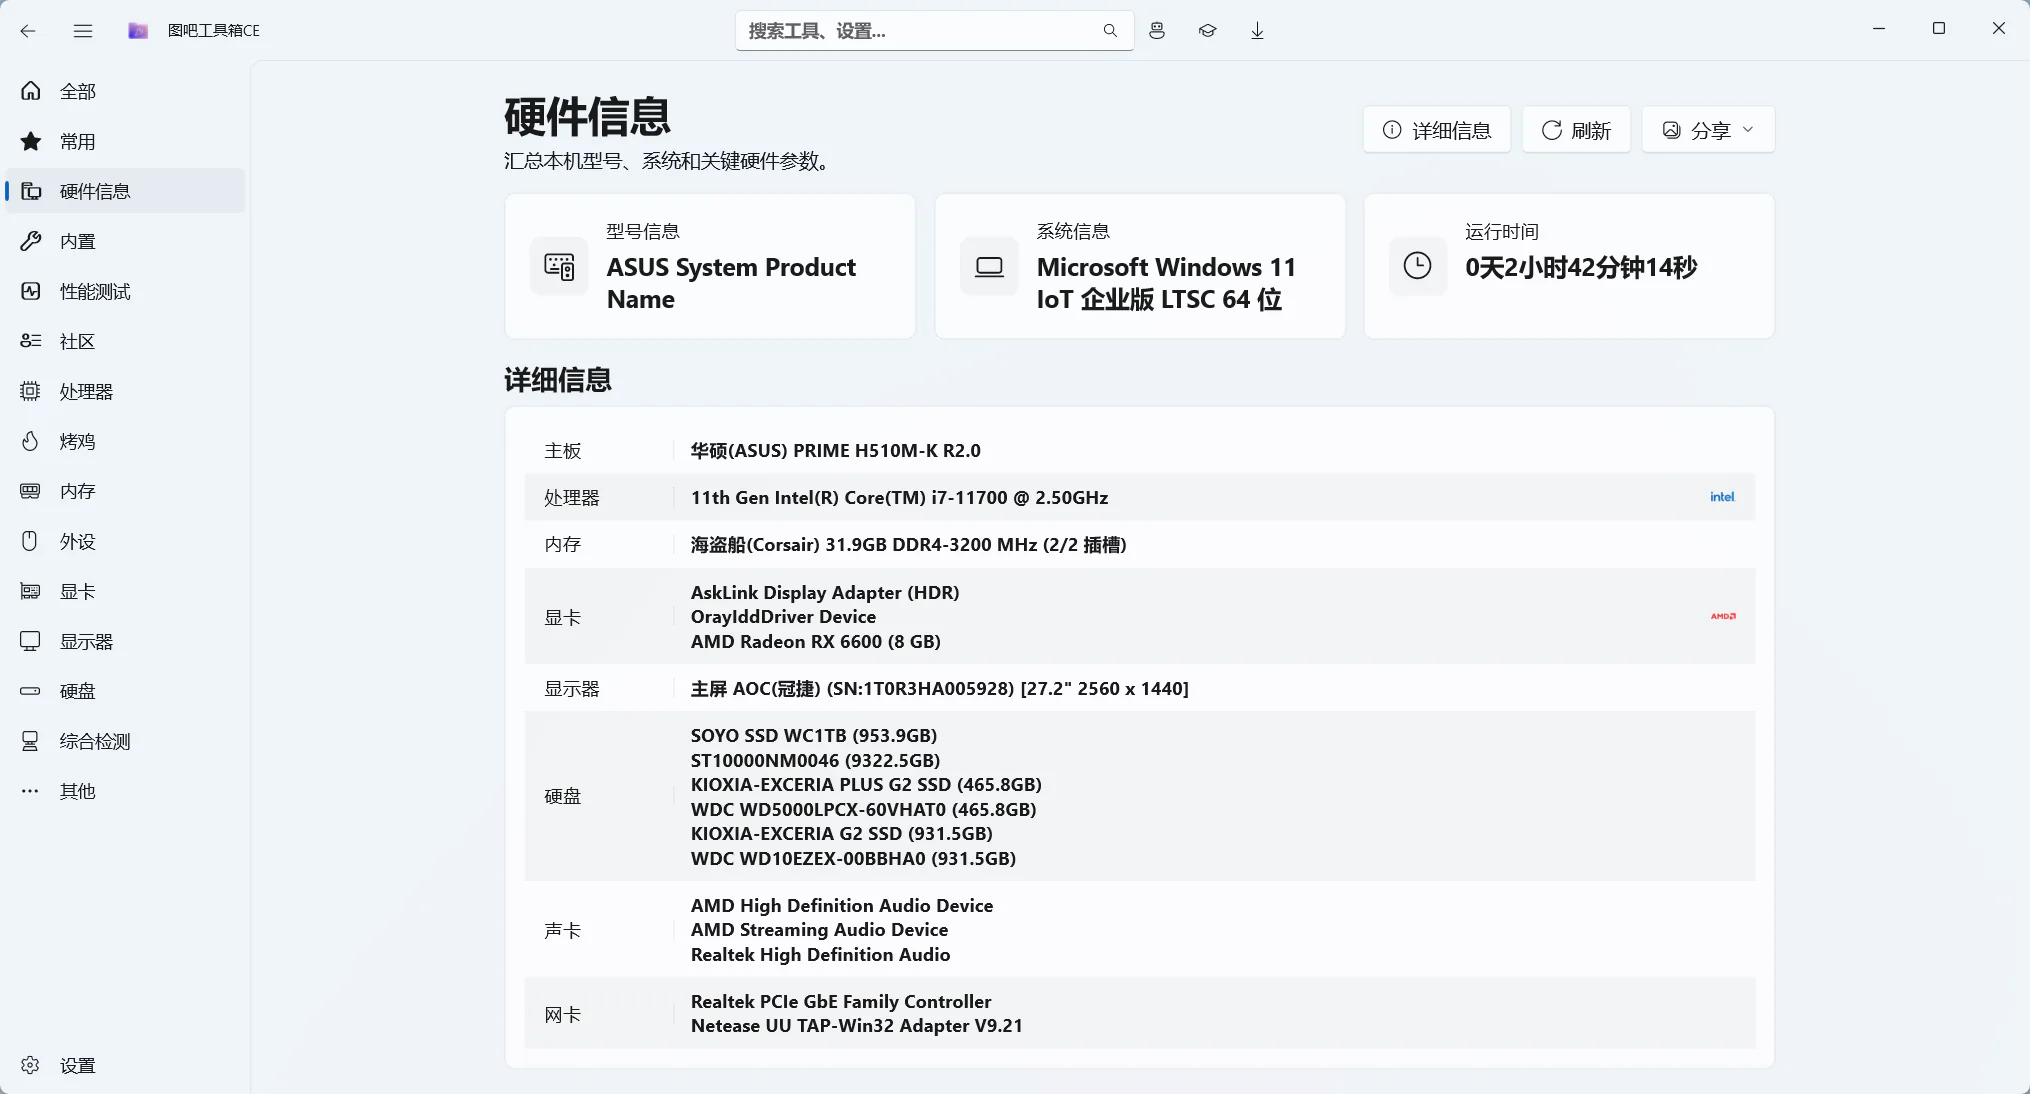The height and width of the screenshot is (1094, 2030).
Task: Click the graduation cap icon in the title bar
Action: [x=1208, y=31]
